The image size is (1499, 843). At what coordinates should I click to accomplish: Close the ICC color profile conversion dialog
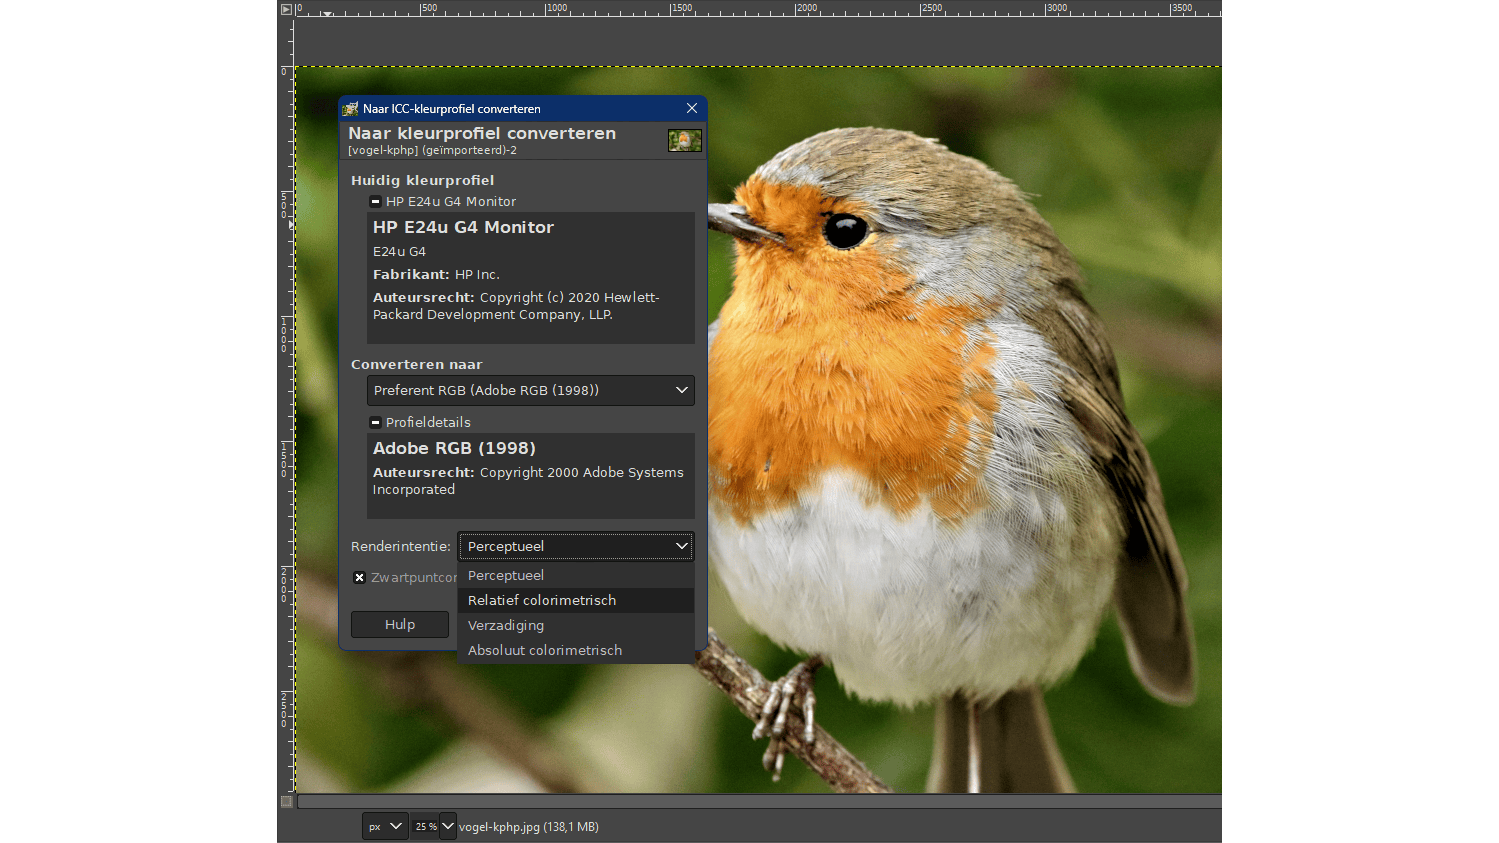(692, 108)
